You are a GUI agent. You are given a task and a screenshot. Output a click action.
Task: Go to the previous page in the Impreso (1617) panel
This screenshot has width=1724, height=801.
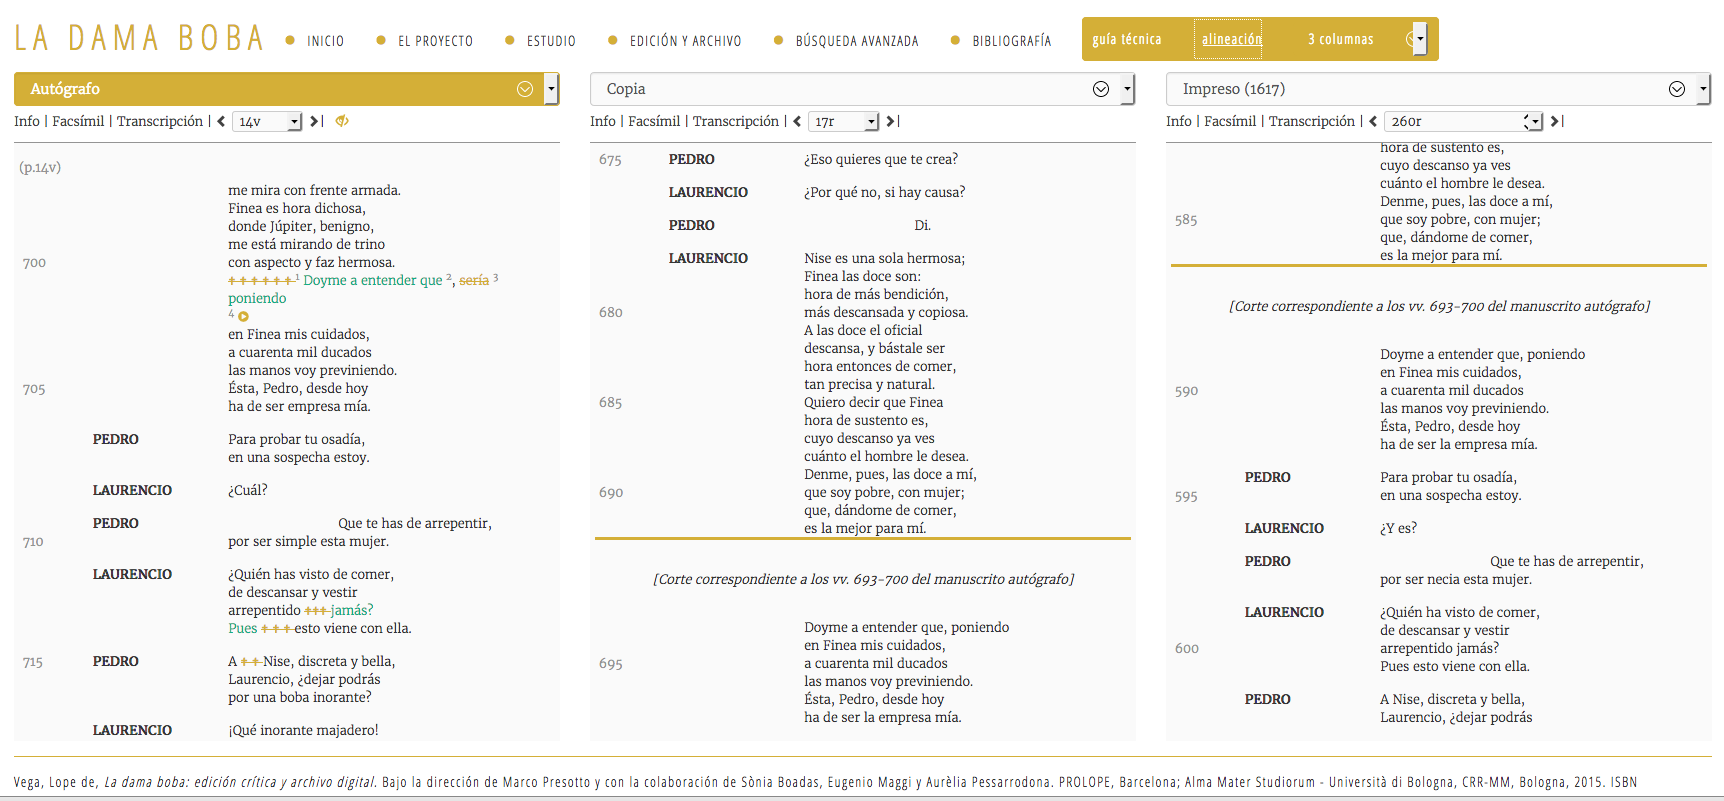1373,121
